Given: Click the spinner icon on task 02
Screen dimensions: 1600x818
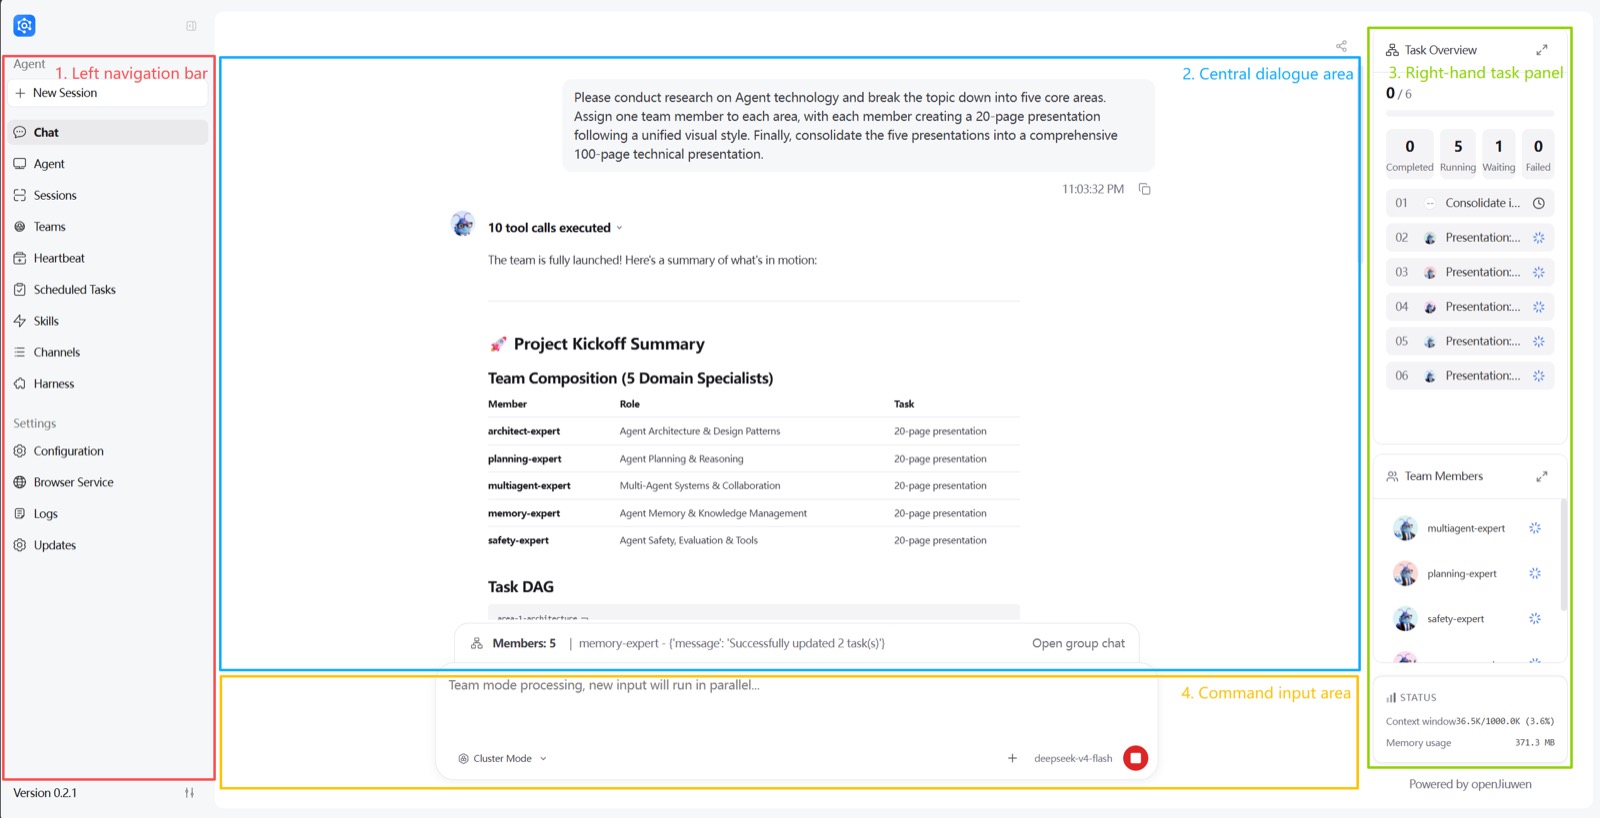Looking at the screenshot, I should (x=1539, y=238).
